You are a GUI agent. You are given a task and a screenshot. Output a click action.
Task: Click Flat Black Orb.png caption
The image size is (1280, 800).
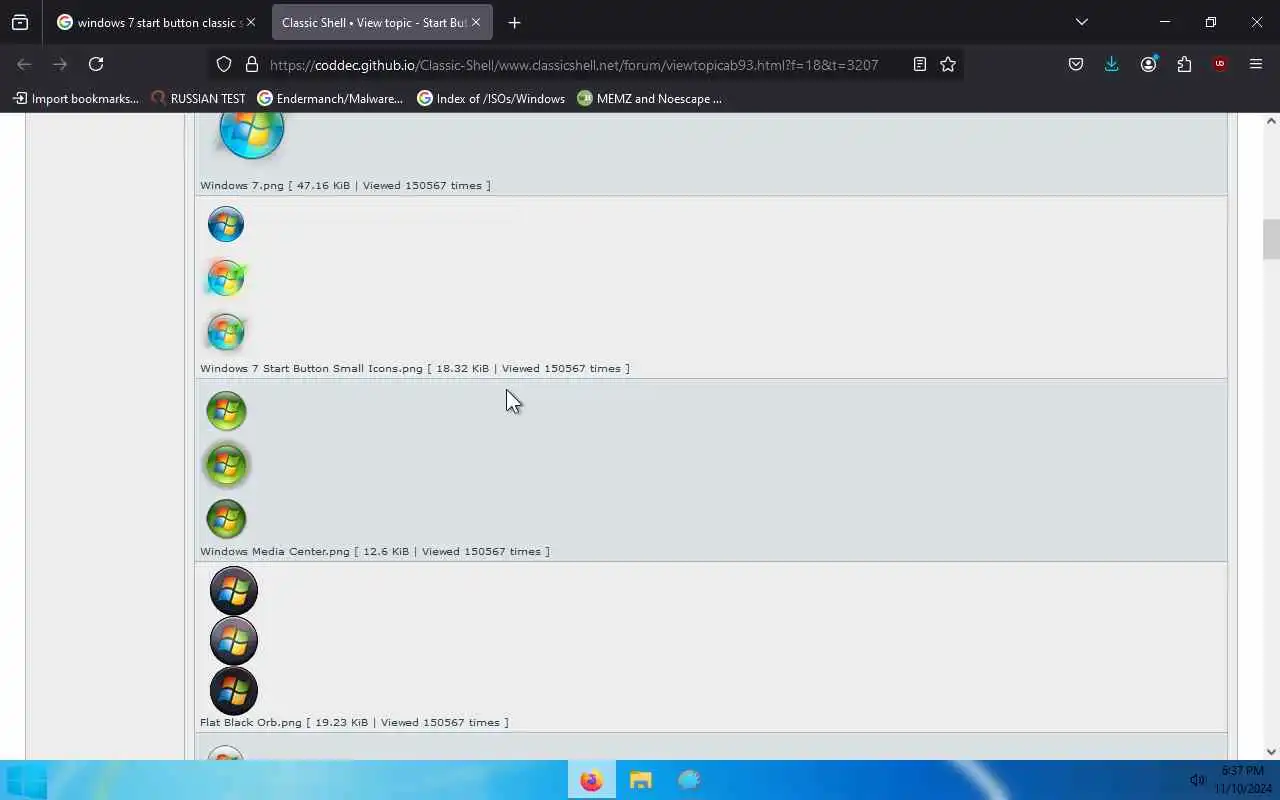click(354, 722)
